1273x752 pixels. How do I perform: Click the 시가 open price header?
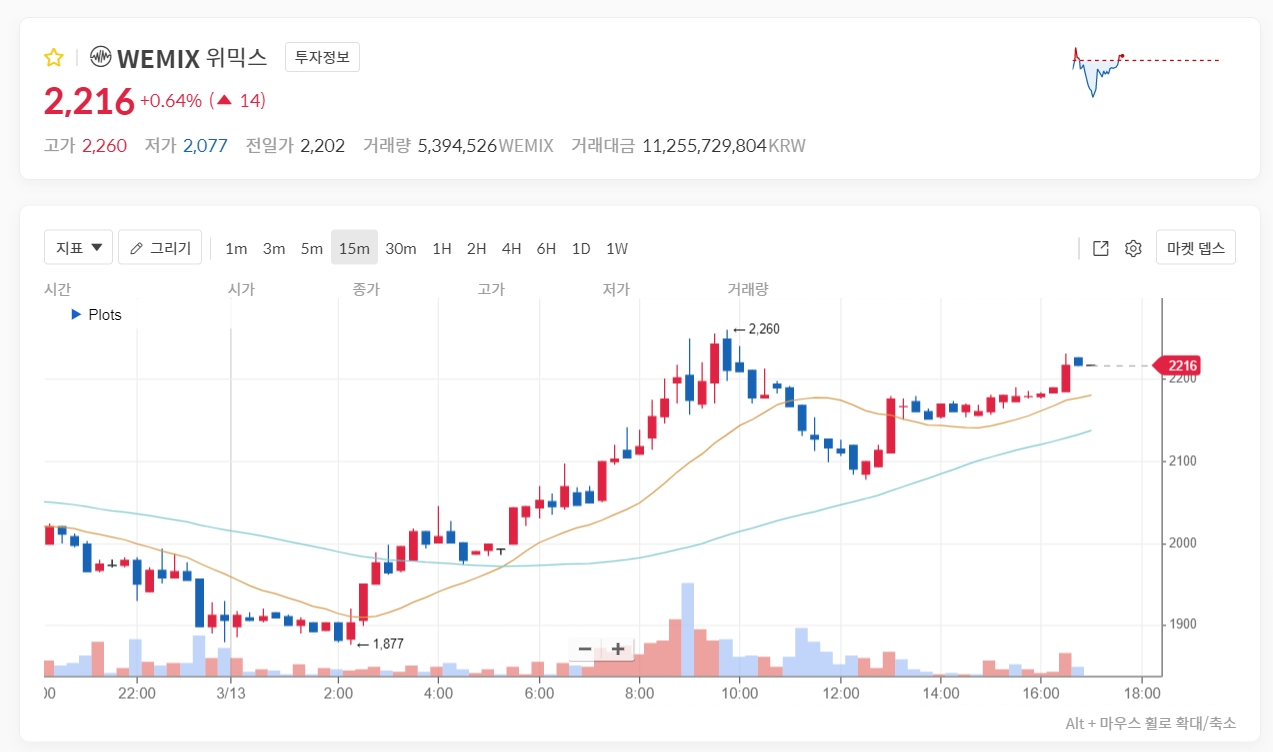click(x=241, y=289)
